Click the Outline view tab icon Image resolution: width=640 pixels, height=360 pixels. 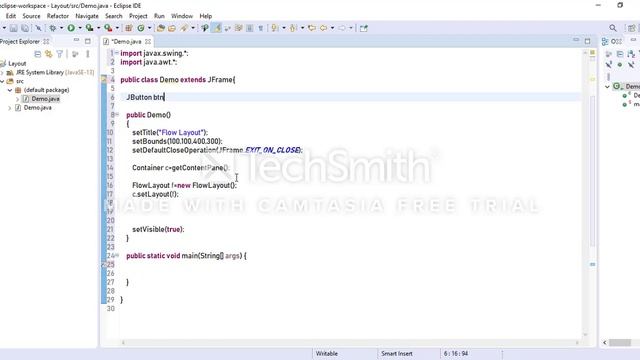(x=605, y=42)
